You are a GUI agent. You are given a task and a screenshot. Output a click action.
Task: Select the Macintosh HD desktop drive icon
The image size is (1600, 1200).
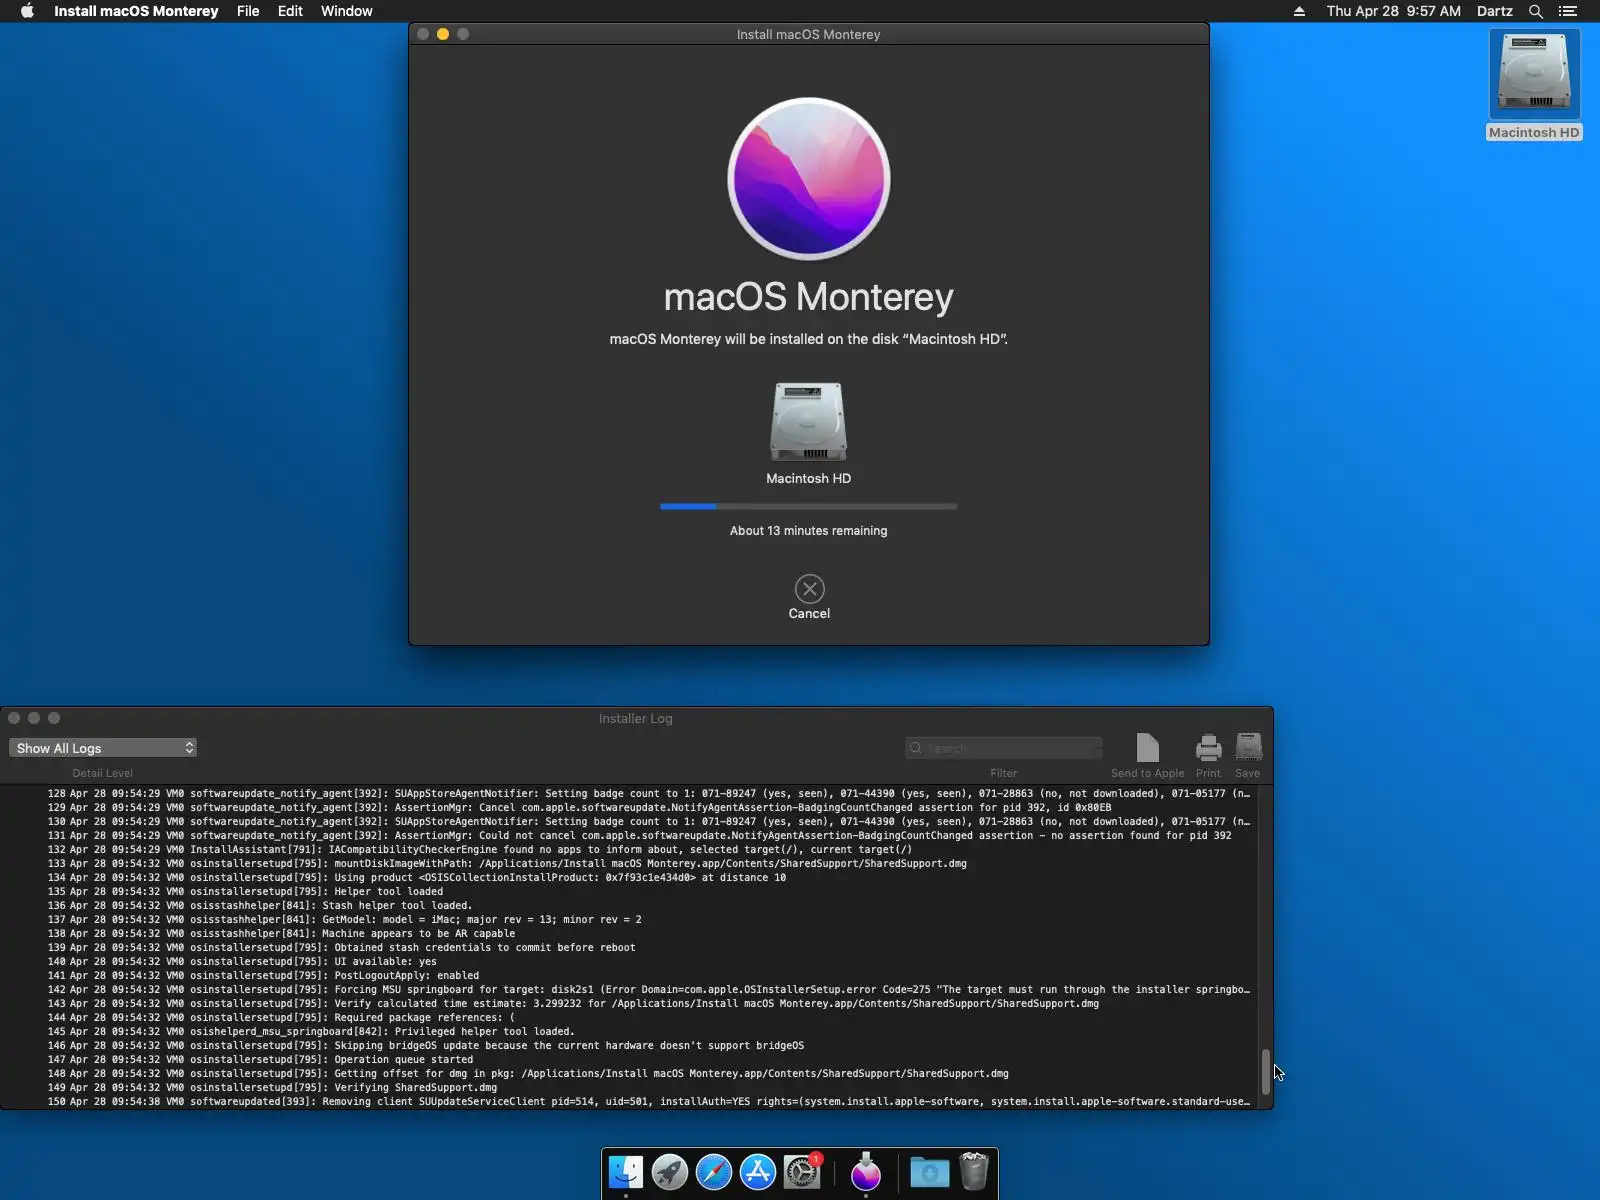click(1534, 84)
